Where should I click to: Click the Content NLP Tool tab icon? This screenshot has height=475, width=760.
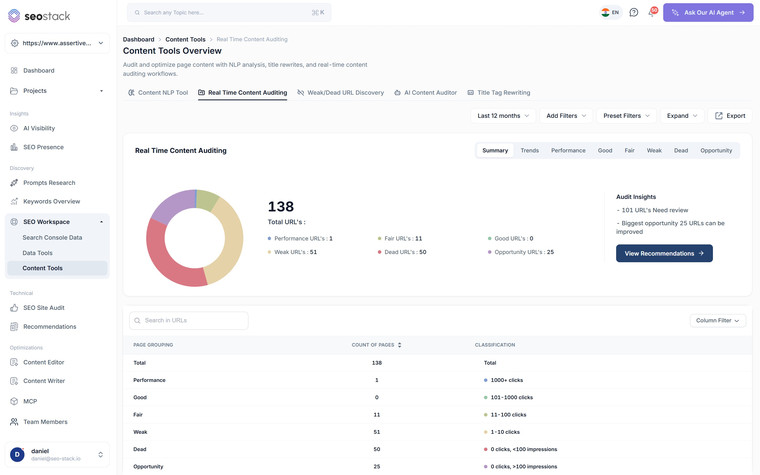pos(131,93)
